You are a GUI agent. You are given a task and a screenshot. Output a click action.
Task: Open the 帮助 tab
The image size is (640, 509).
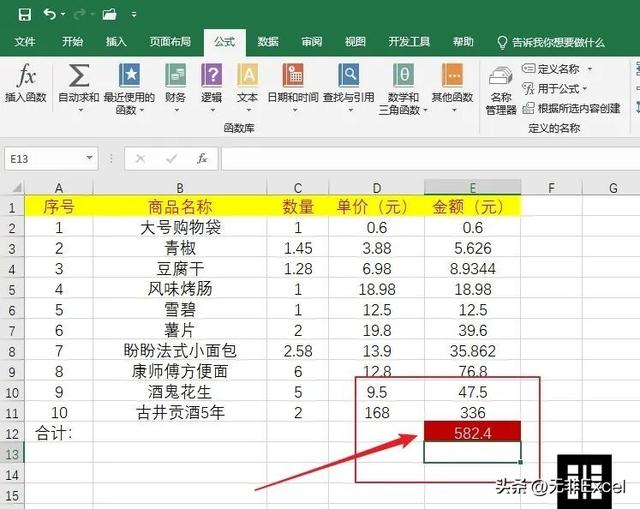(x=463, y=42)
